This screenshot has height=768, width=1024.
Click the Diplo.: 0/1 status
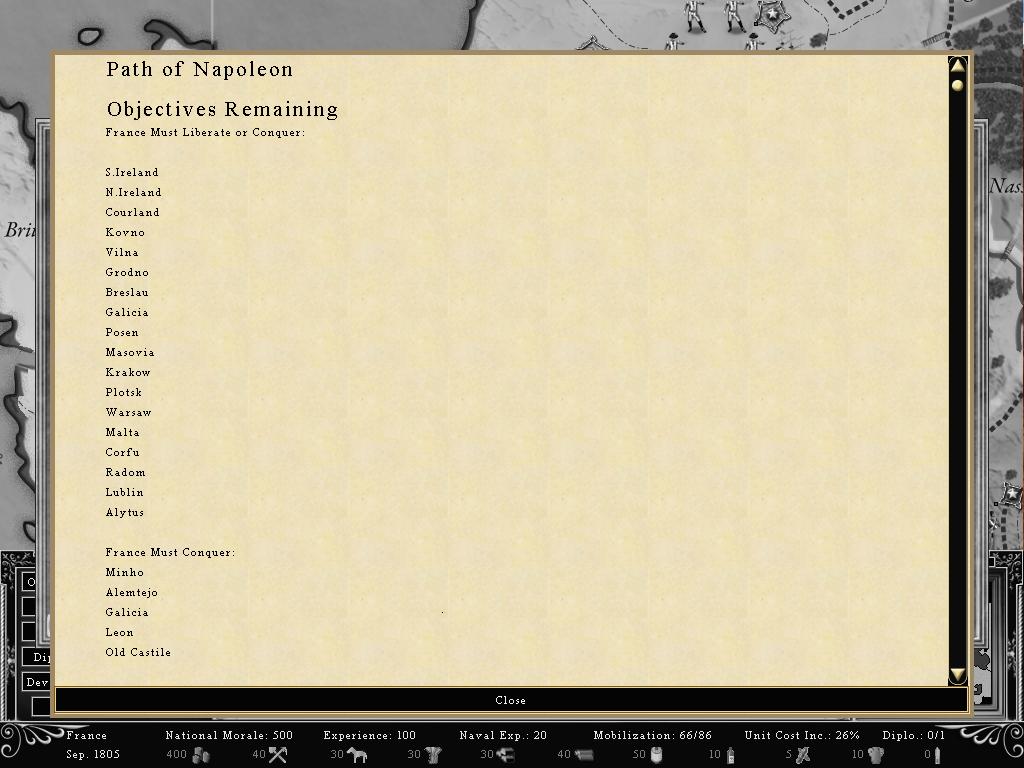tap(913, 735)
